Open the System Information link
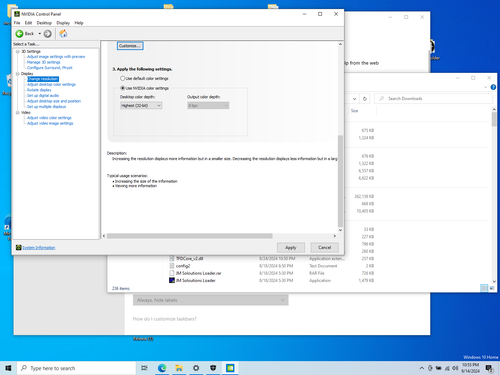The width and height of the screenshot is (500, 375). pos(39,248)
